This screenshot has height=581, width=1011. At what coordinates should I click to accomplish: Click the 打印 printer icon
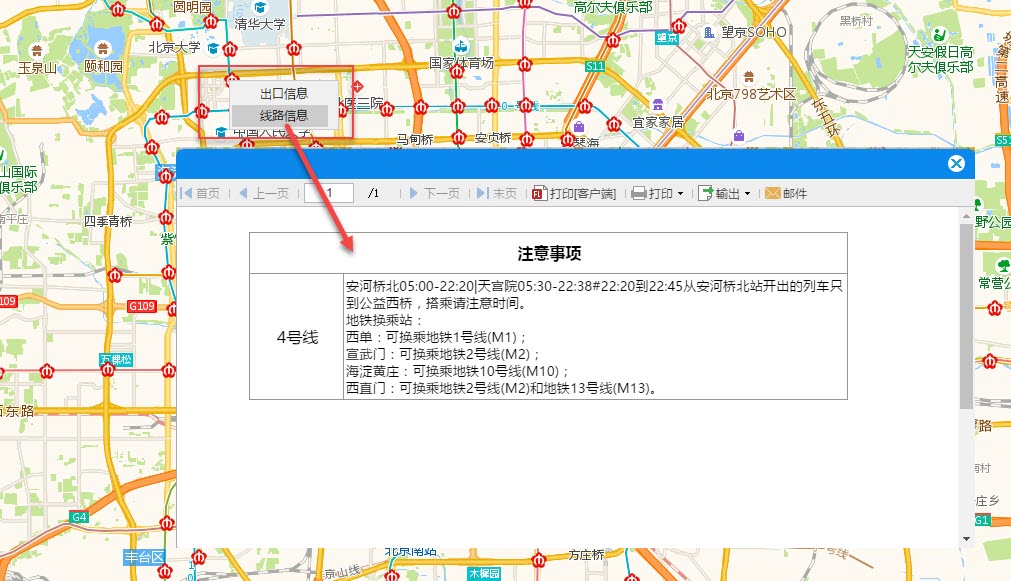point(638,193)
